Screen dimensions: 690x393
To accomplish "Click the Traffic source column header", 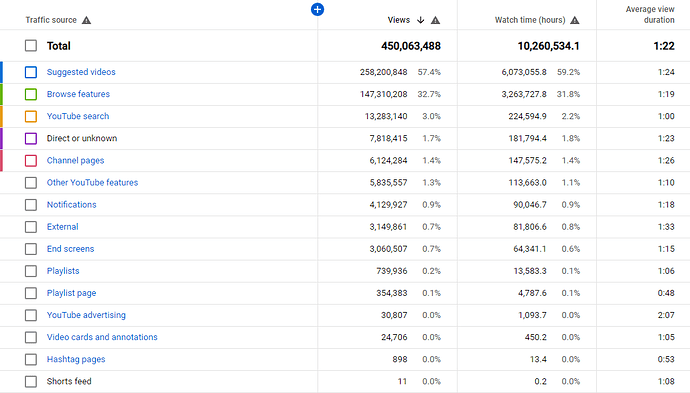I will [51, 20].
